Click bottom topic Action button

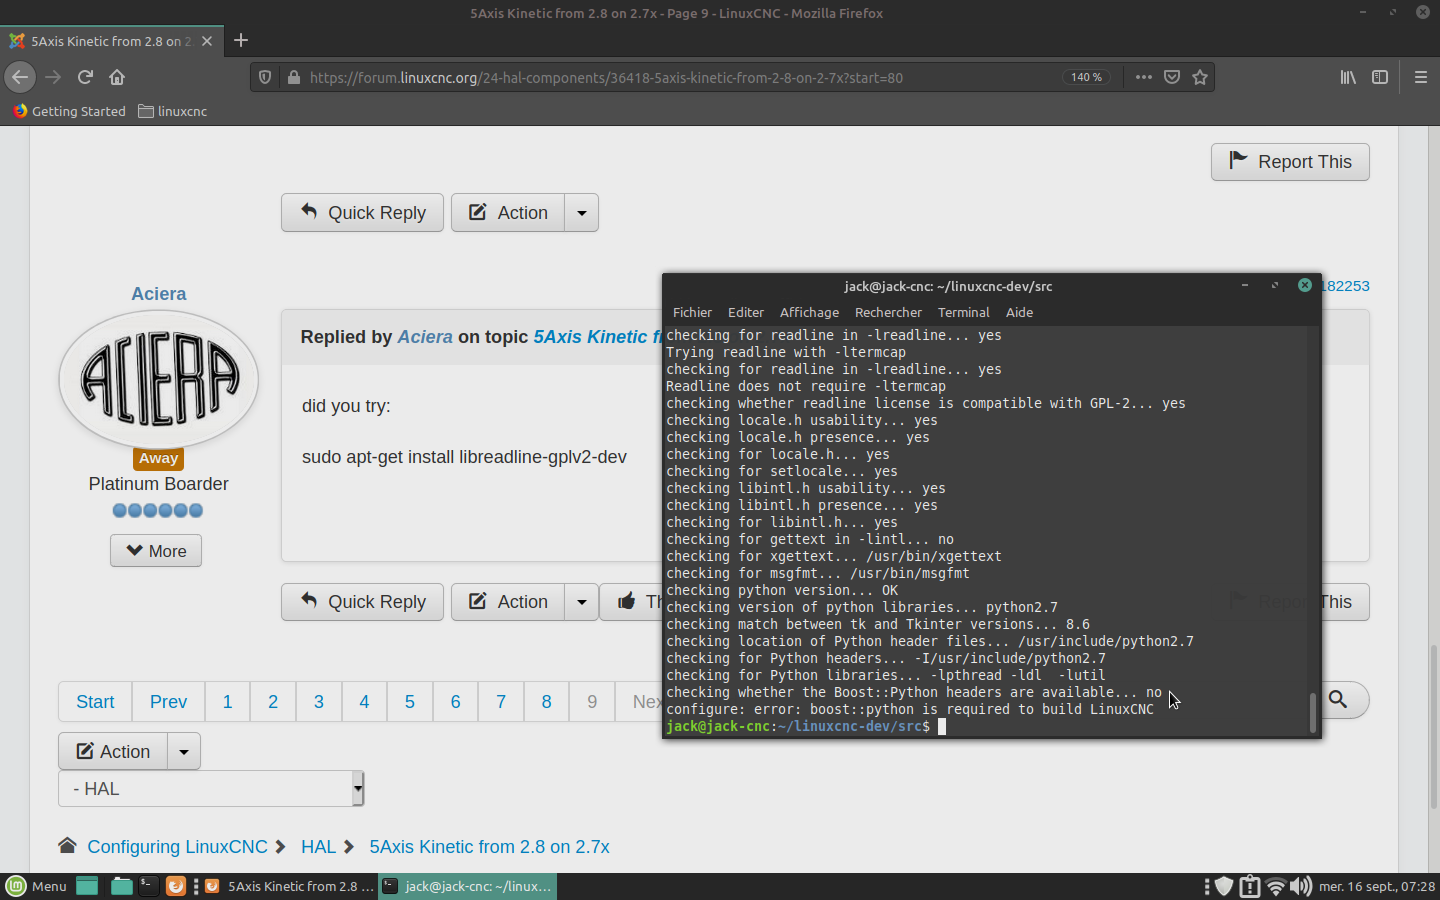[x=113, y=752]
